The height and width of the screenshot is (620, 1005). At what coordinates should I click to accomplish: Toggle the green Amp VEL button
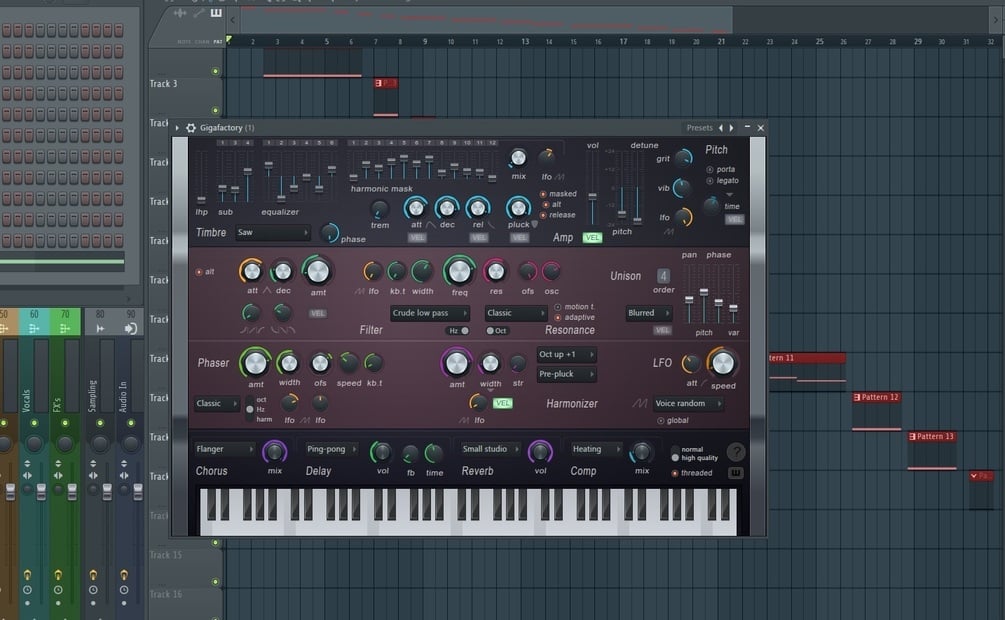pyautogui.click(x=592, y=237)
